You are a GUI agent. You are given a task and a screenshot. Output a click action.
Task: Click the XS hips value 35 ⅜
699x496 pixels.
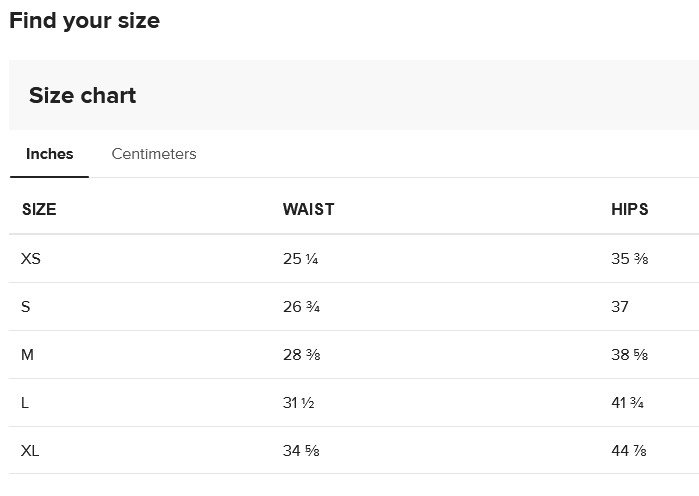629,258
